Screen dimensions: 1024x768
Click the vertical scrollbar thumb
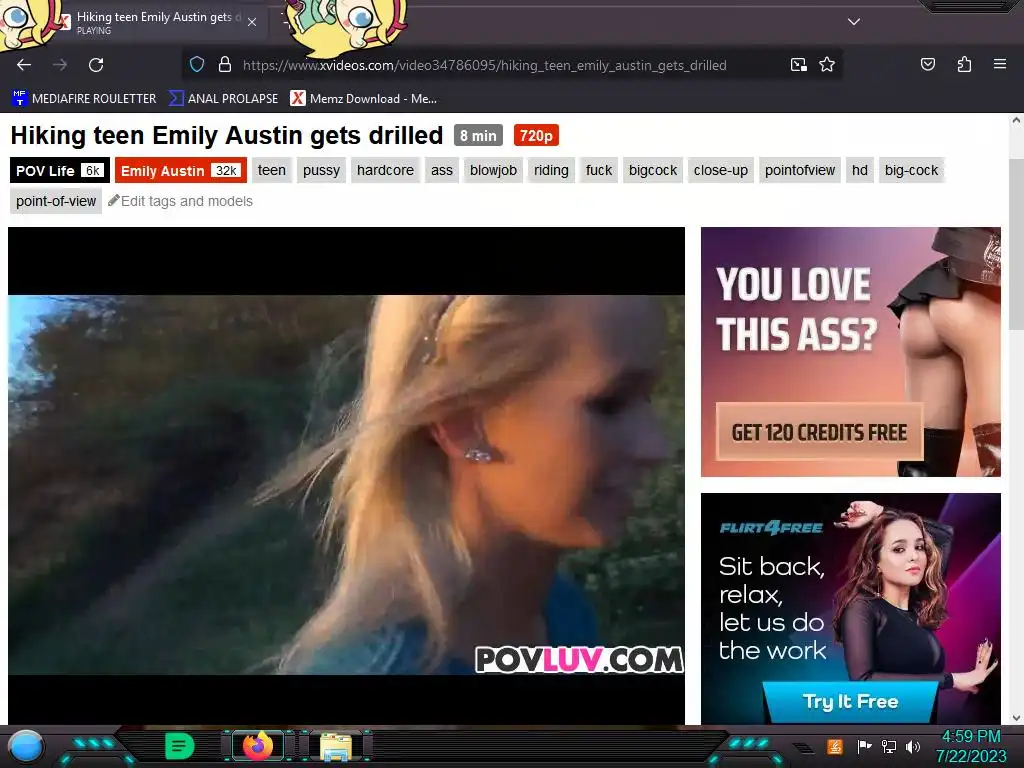tap(1016, 245)
